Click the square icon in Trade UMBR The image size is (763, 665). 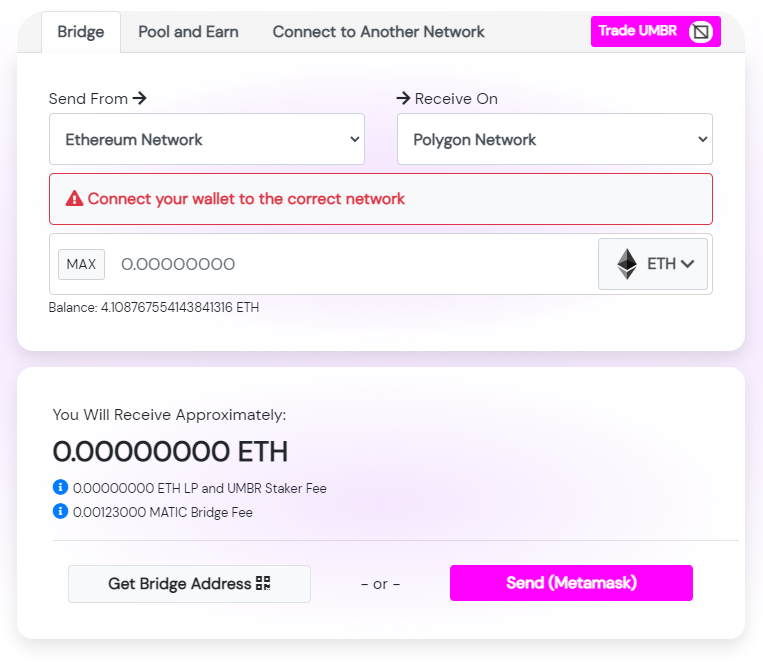[702, 32]
